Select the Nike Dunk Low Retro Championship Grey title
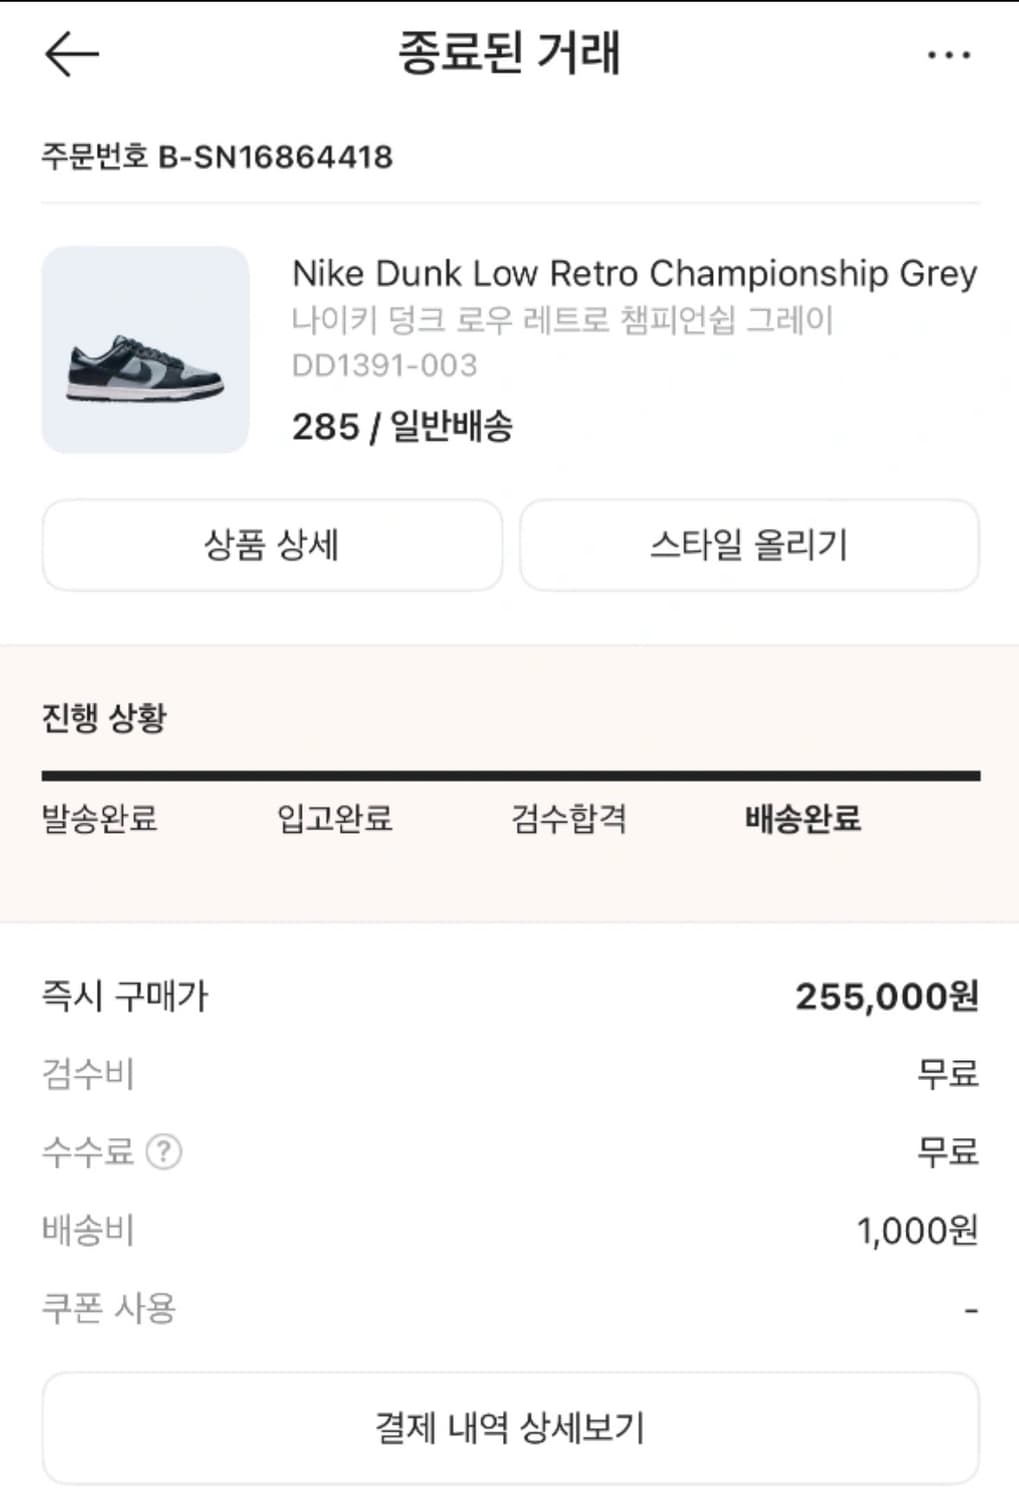1019x1500 pixels. pos(634,273)
